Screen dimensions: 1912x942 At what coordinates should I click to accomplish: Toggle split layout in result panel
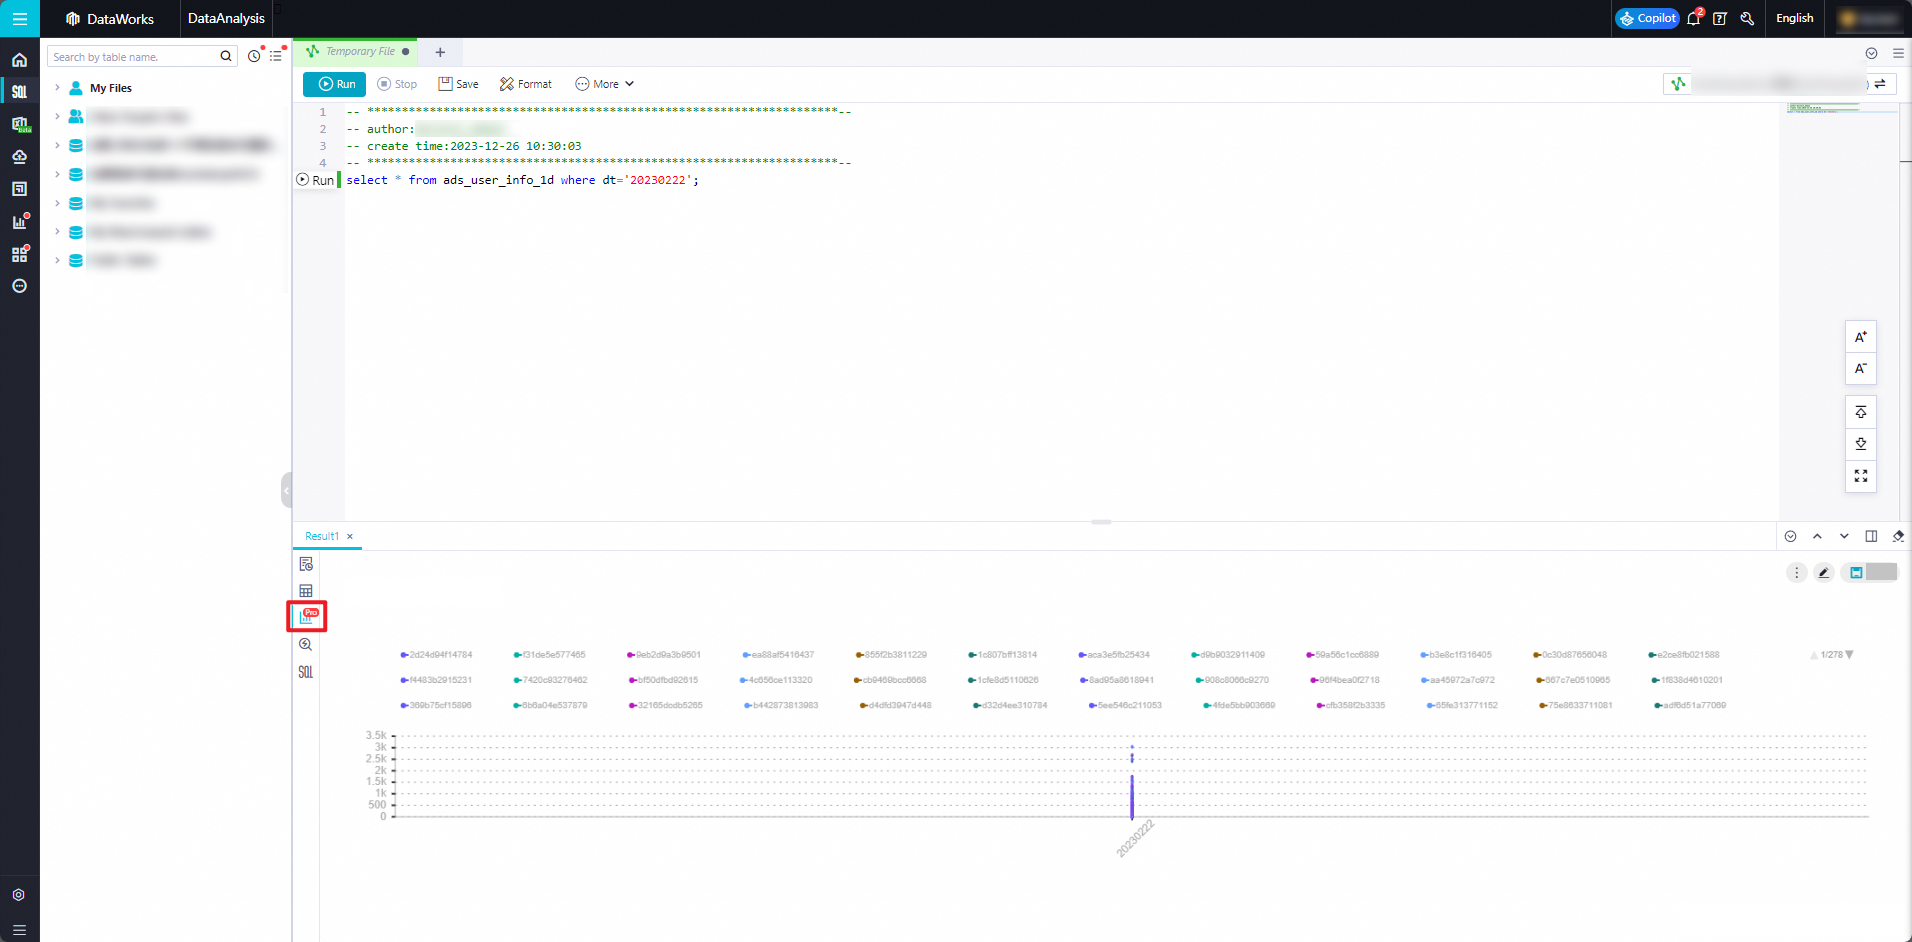1871,536
